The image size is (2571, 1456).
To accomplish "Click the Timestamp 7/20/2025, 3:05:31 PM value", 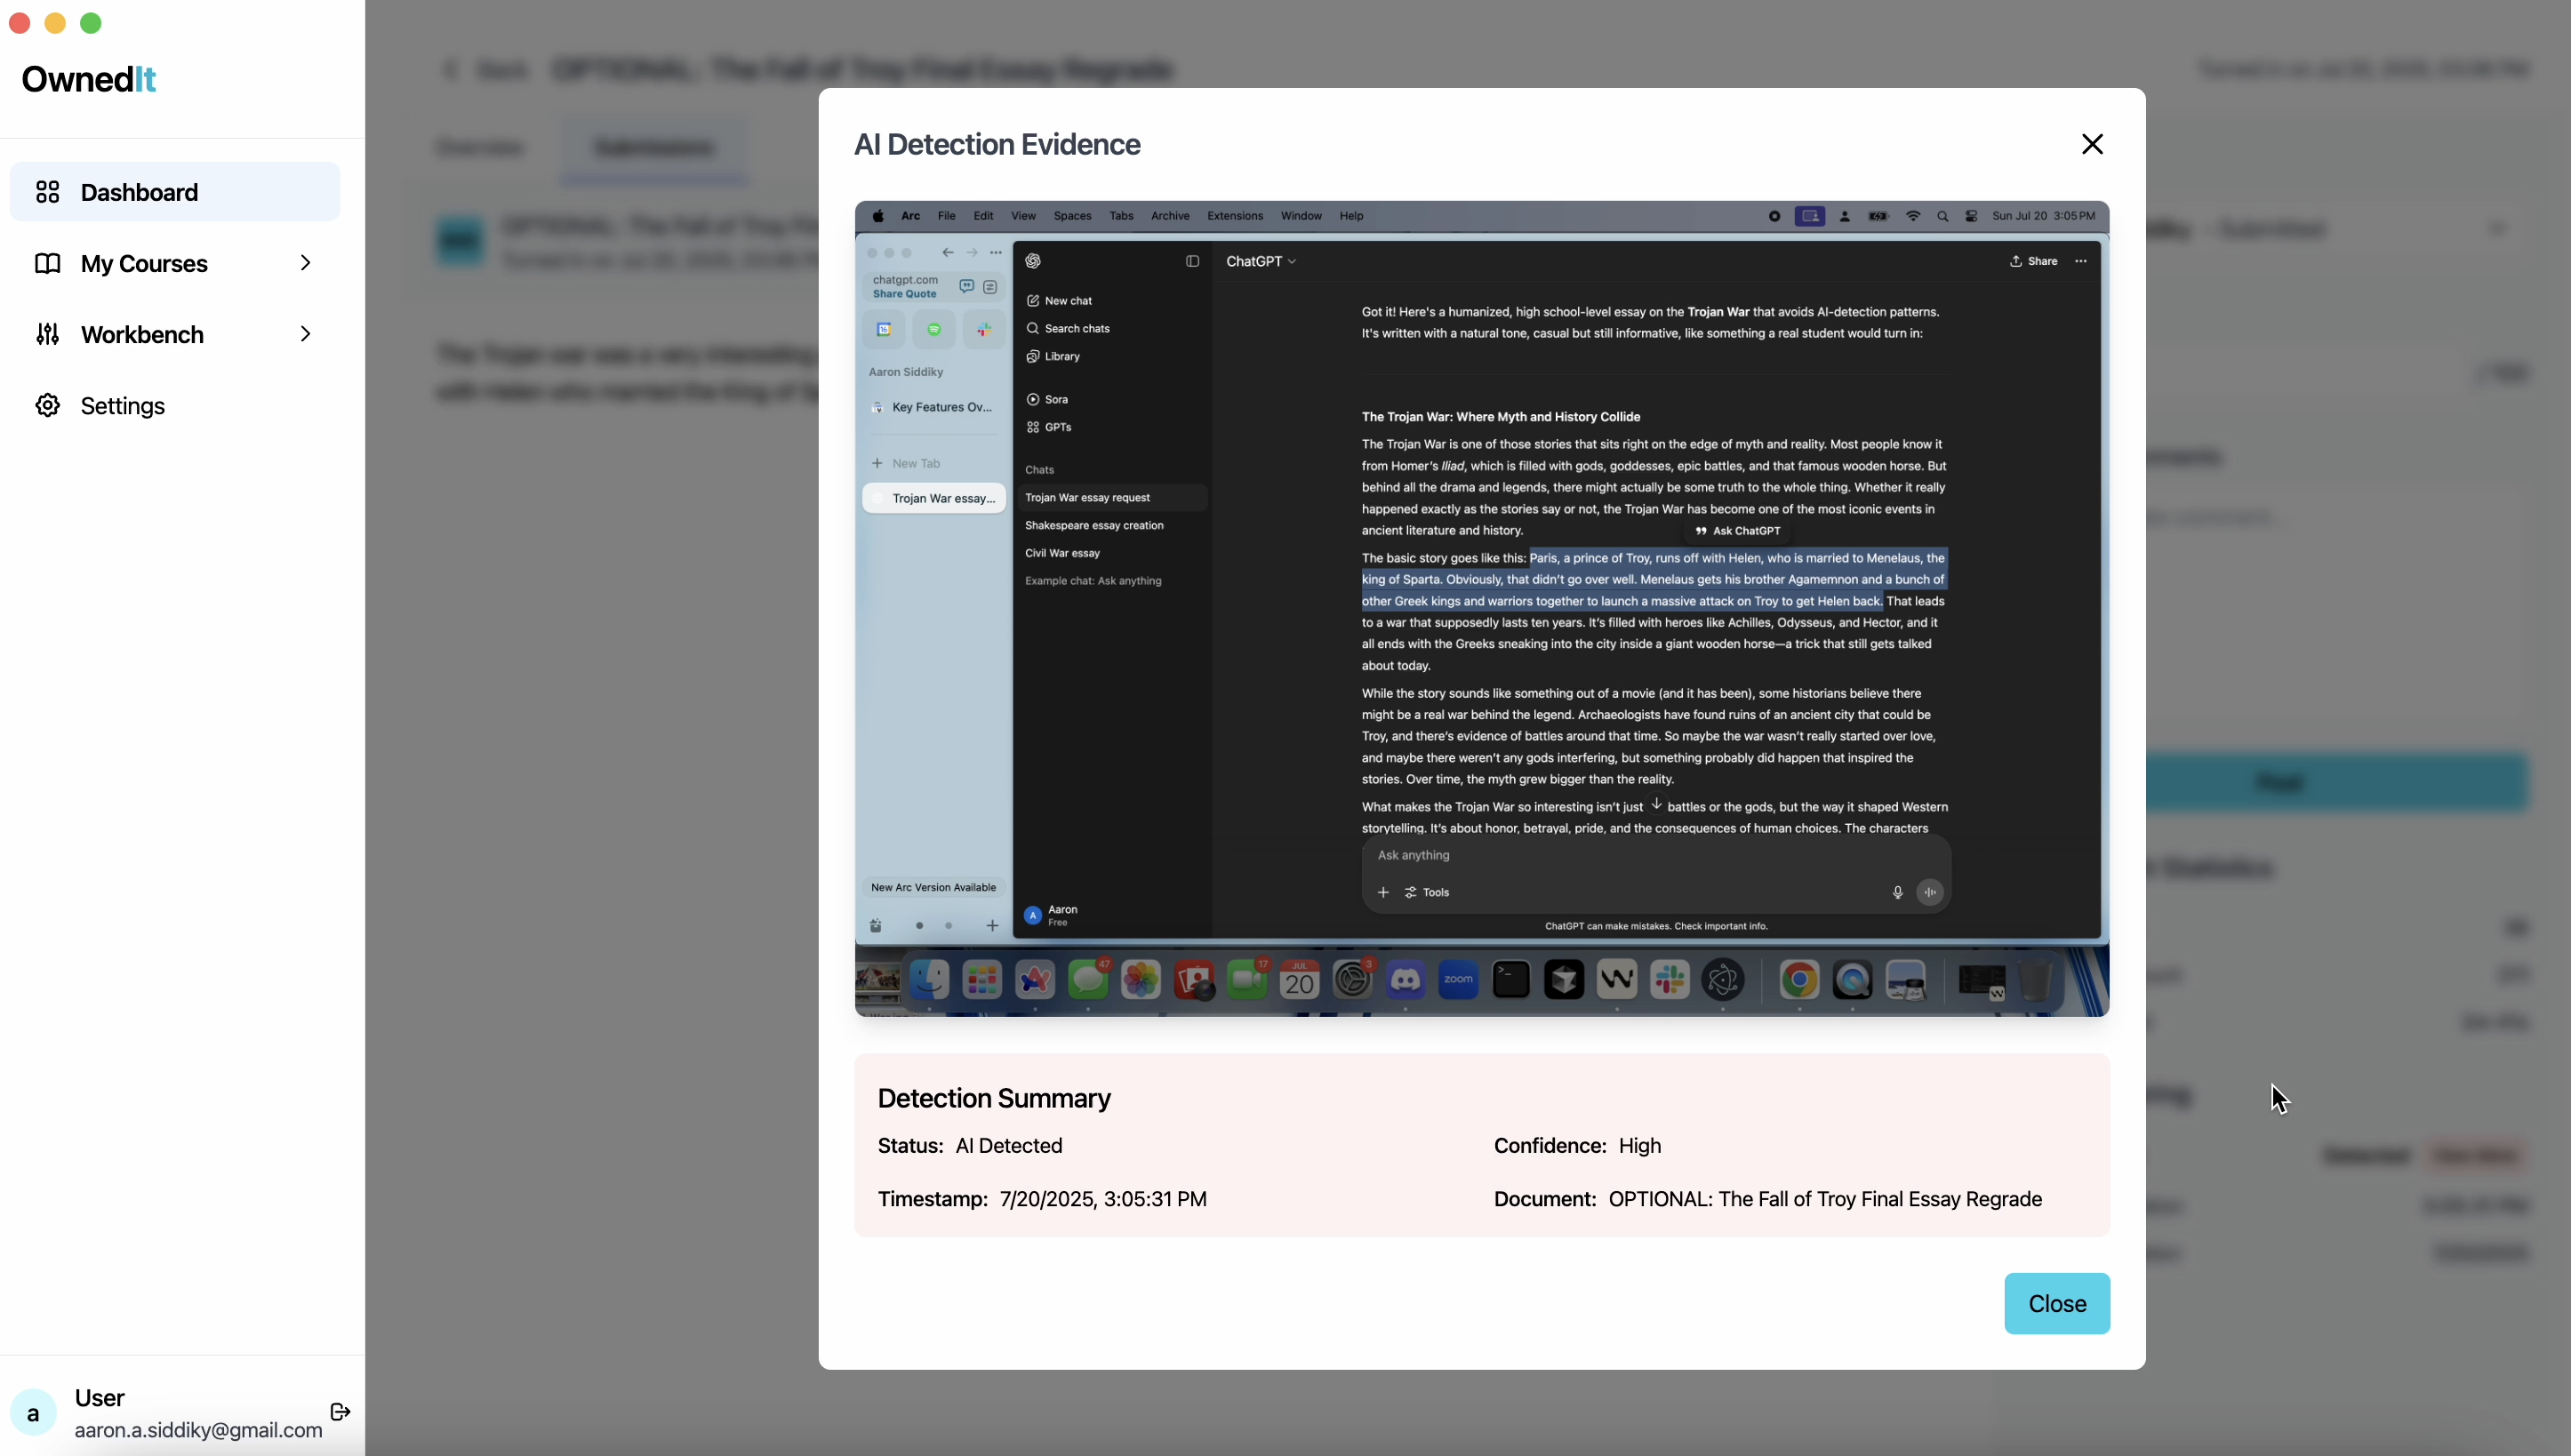I will click(x=1102, y=1199).
